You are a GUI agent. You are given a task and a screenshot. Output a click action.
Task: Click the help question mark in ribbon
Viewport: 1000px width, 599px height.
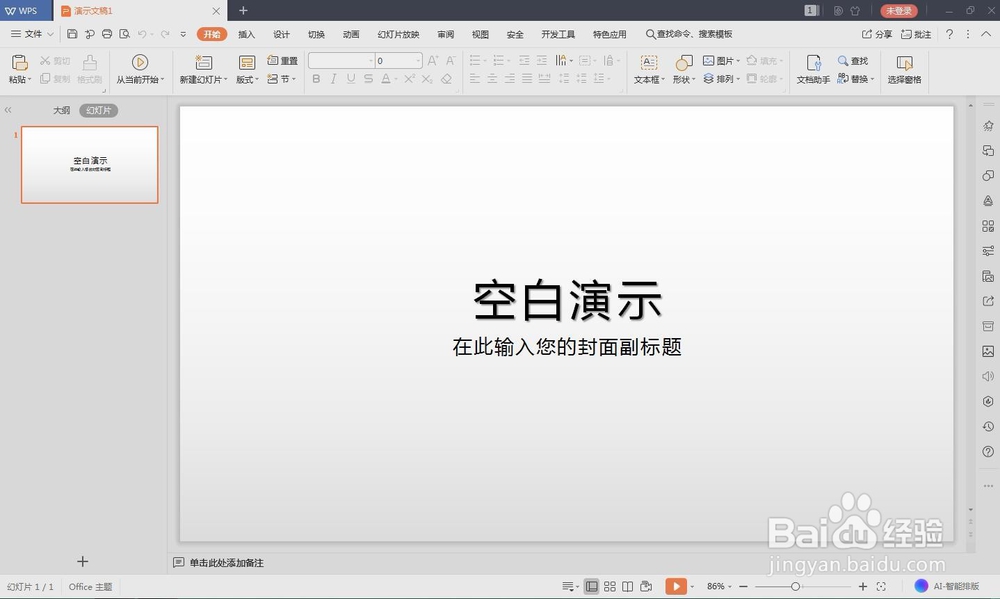950,34
